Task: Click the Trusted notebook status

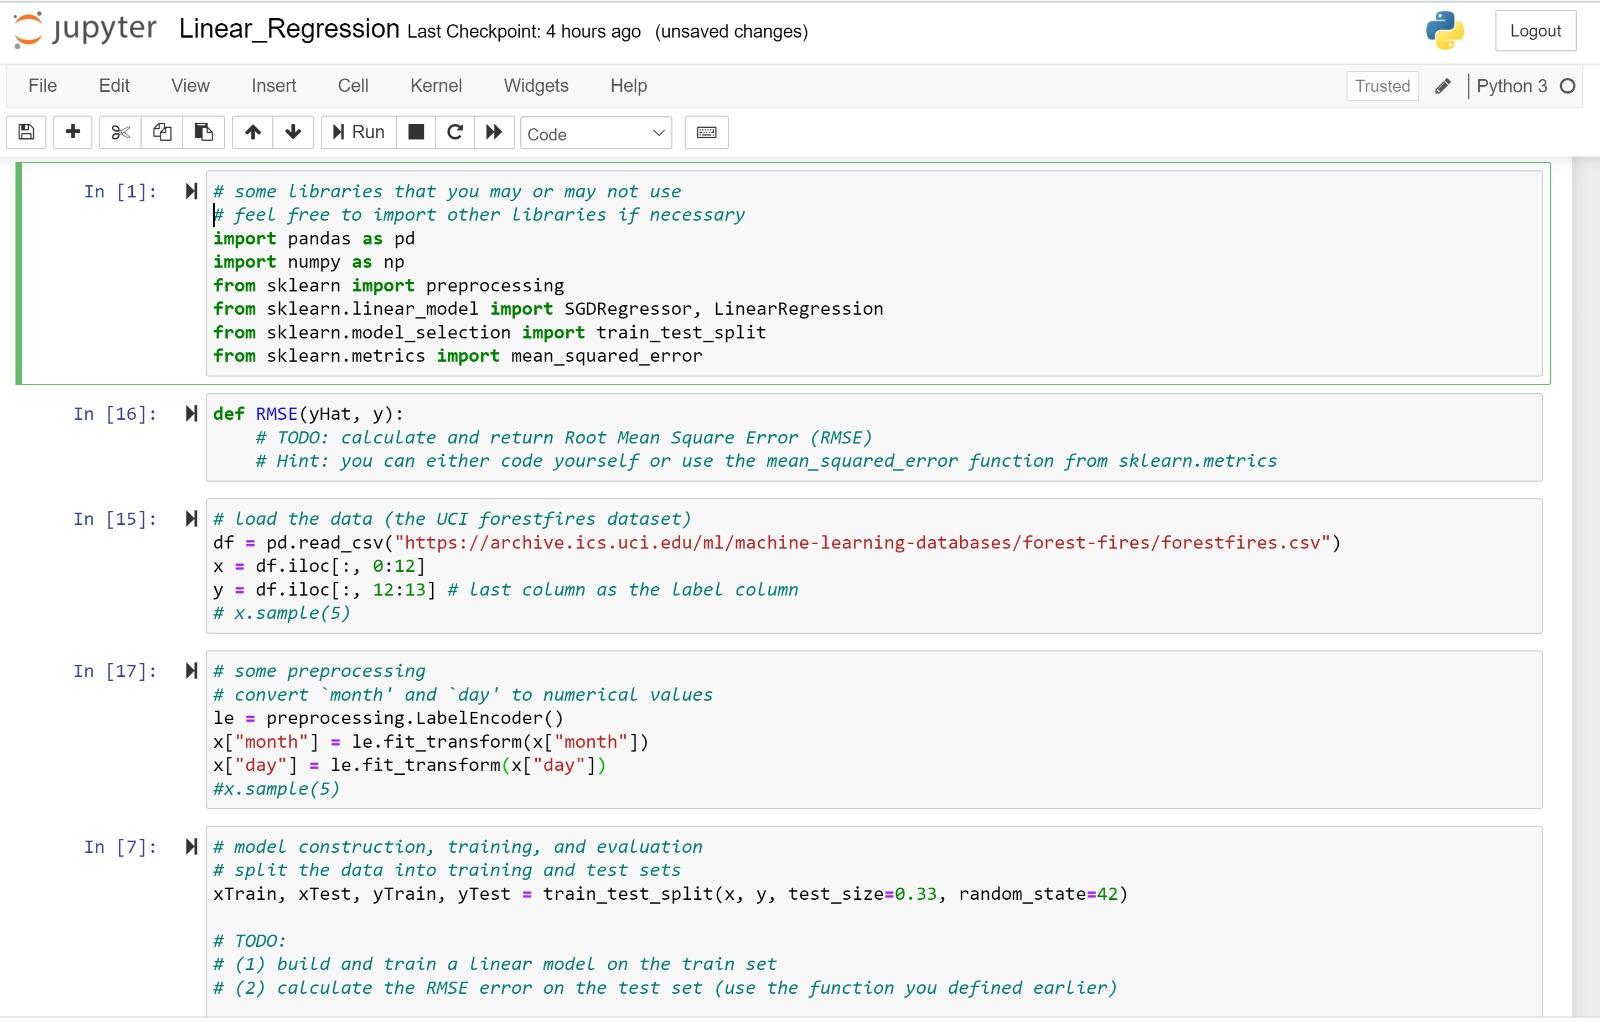Action: pos(1382,86)
